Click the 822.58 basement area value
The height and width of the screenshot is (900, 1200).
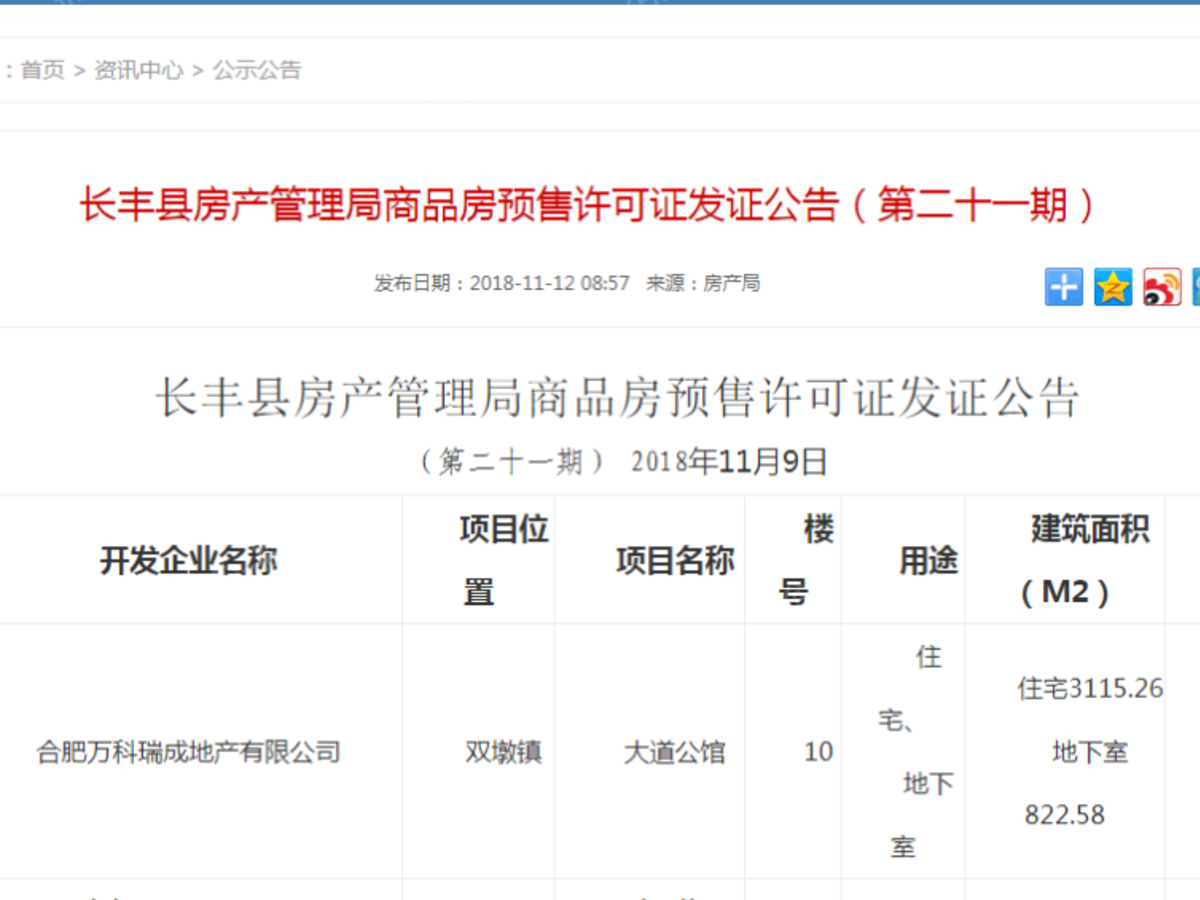(1065, 815)
